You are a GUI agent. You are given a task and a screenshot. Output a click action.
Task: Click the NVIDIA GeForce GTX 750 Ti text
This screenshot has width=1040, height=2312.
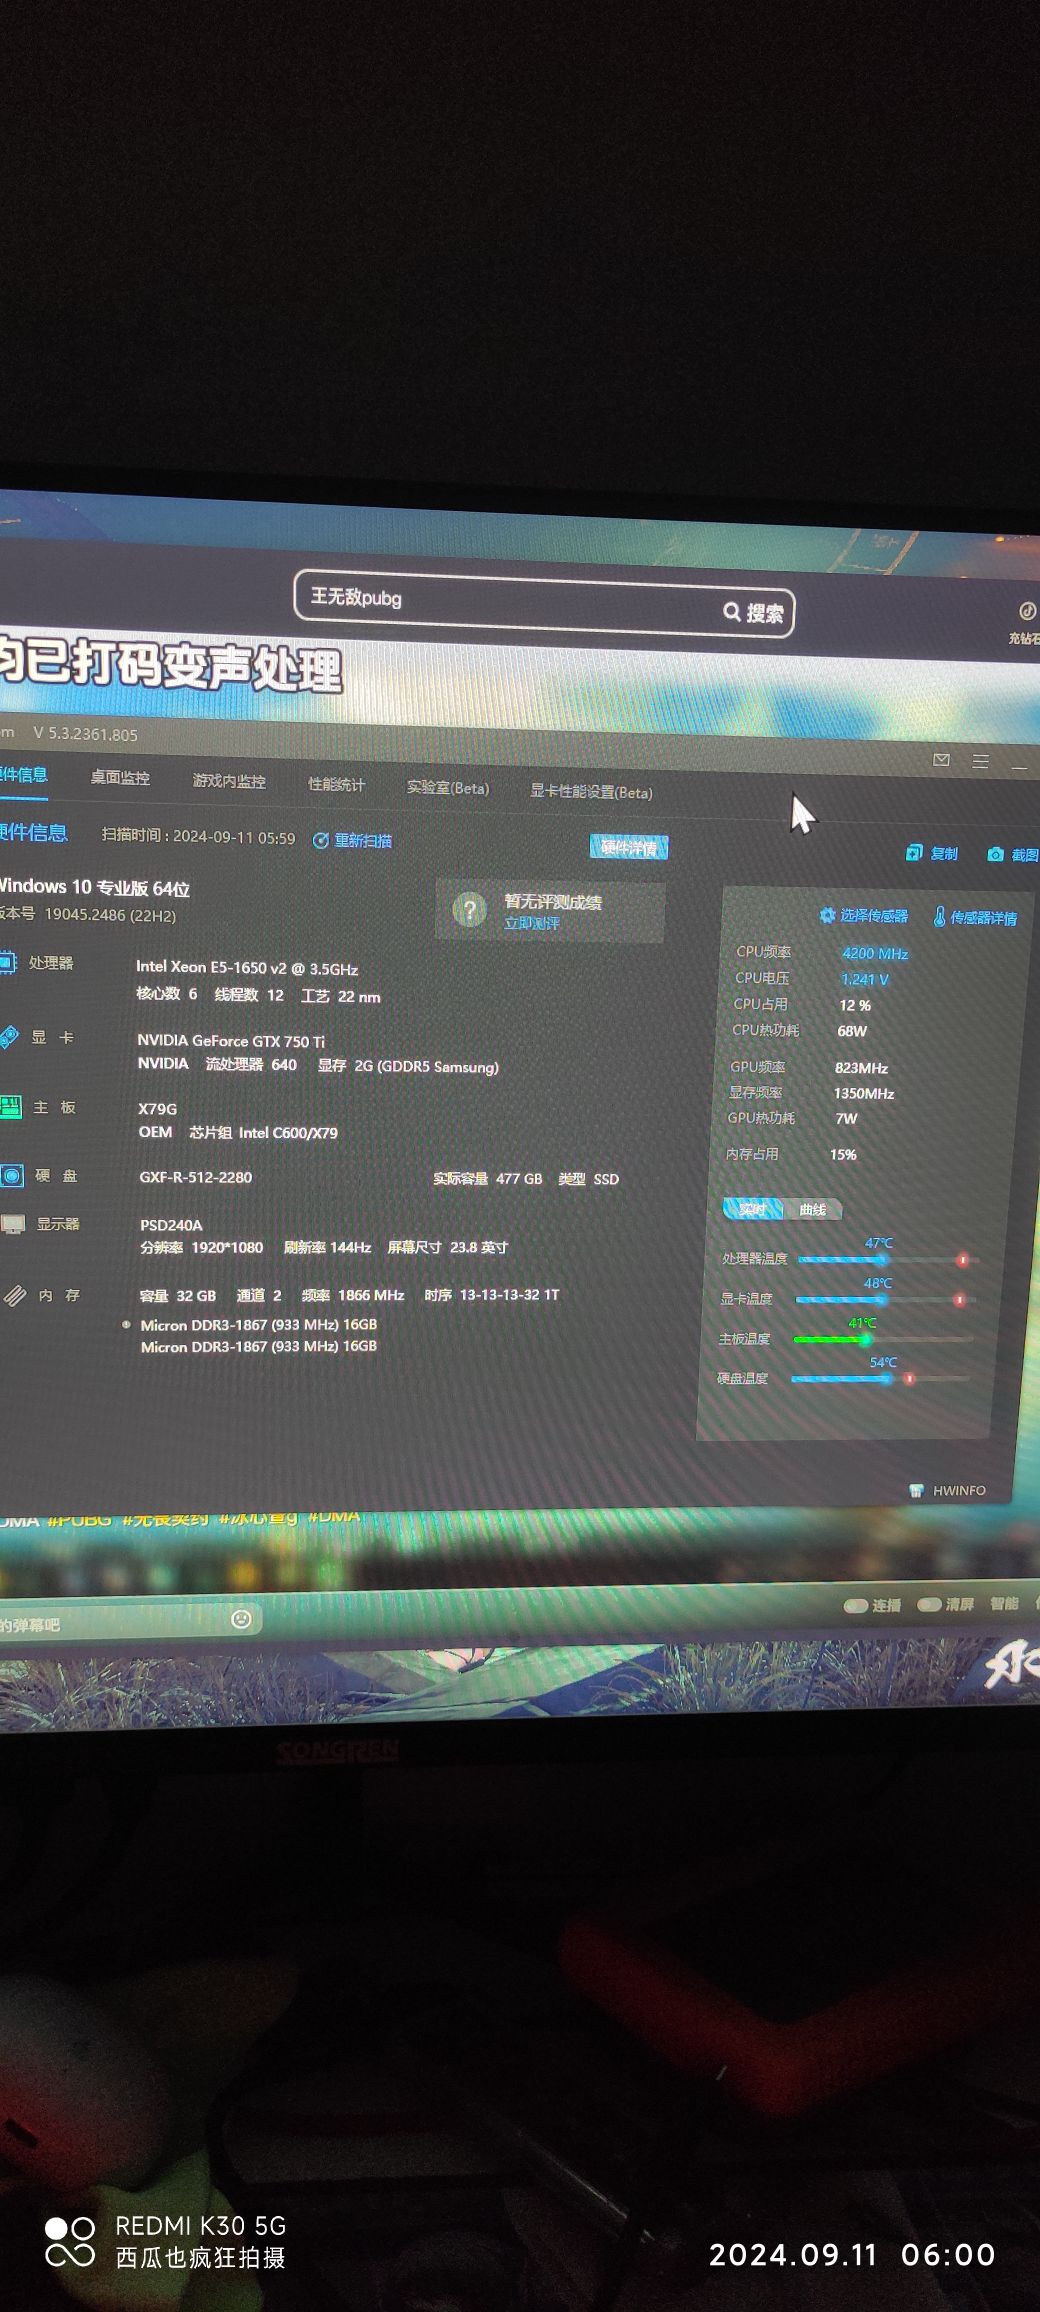click(x=231, y=1041)
